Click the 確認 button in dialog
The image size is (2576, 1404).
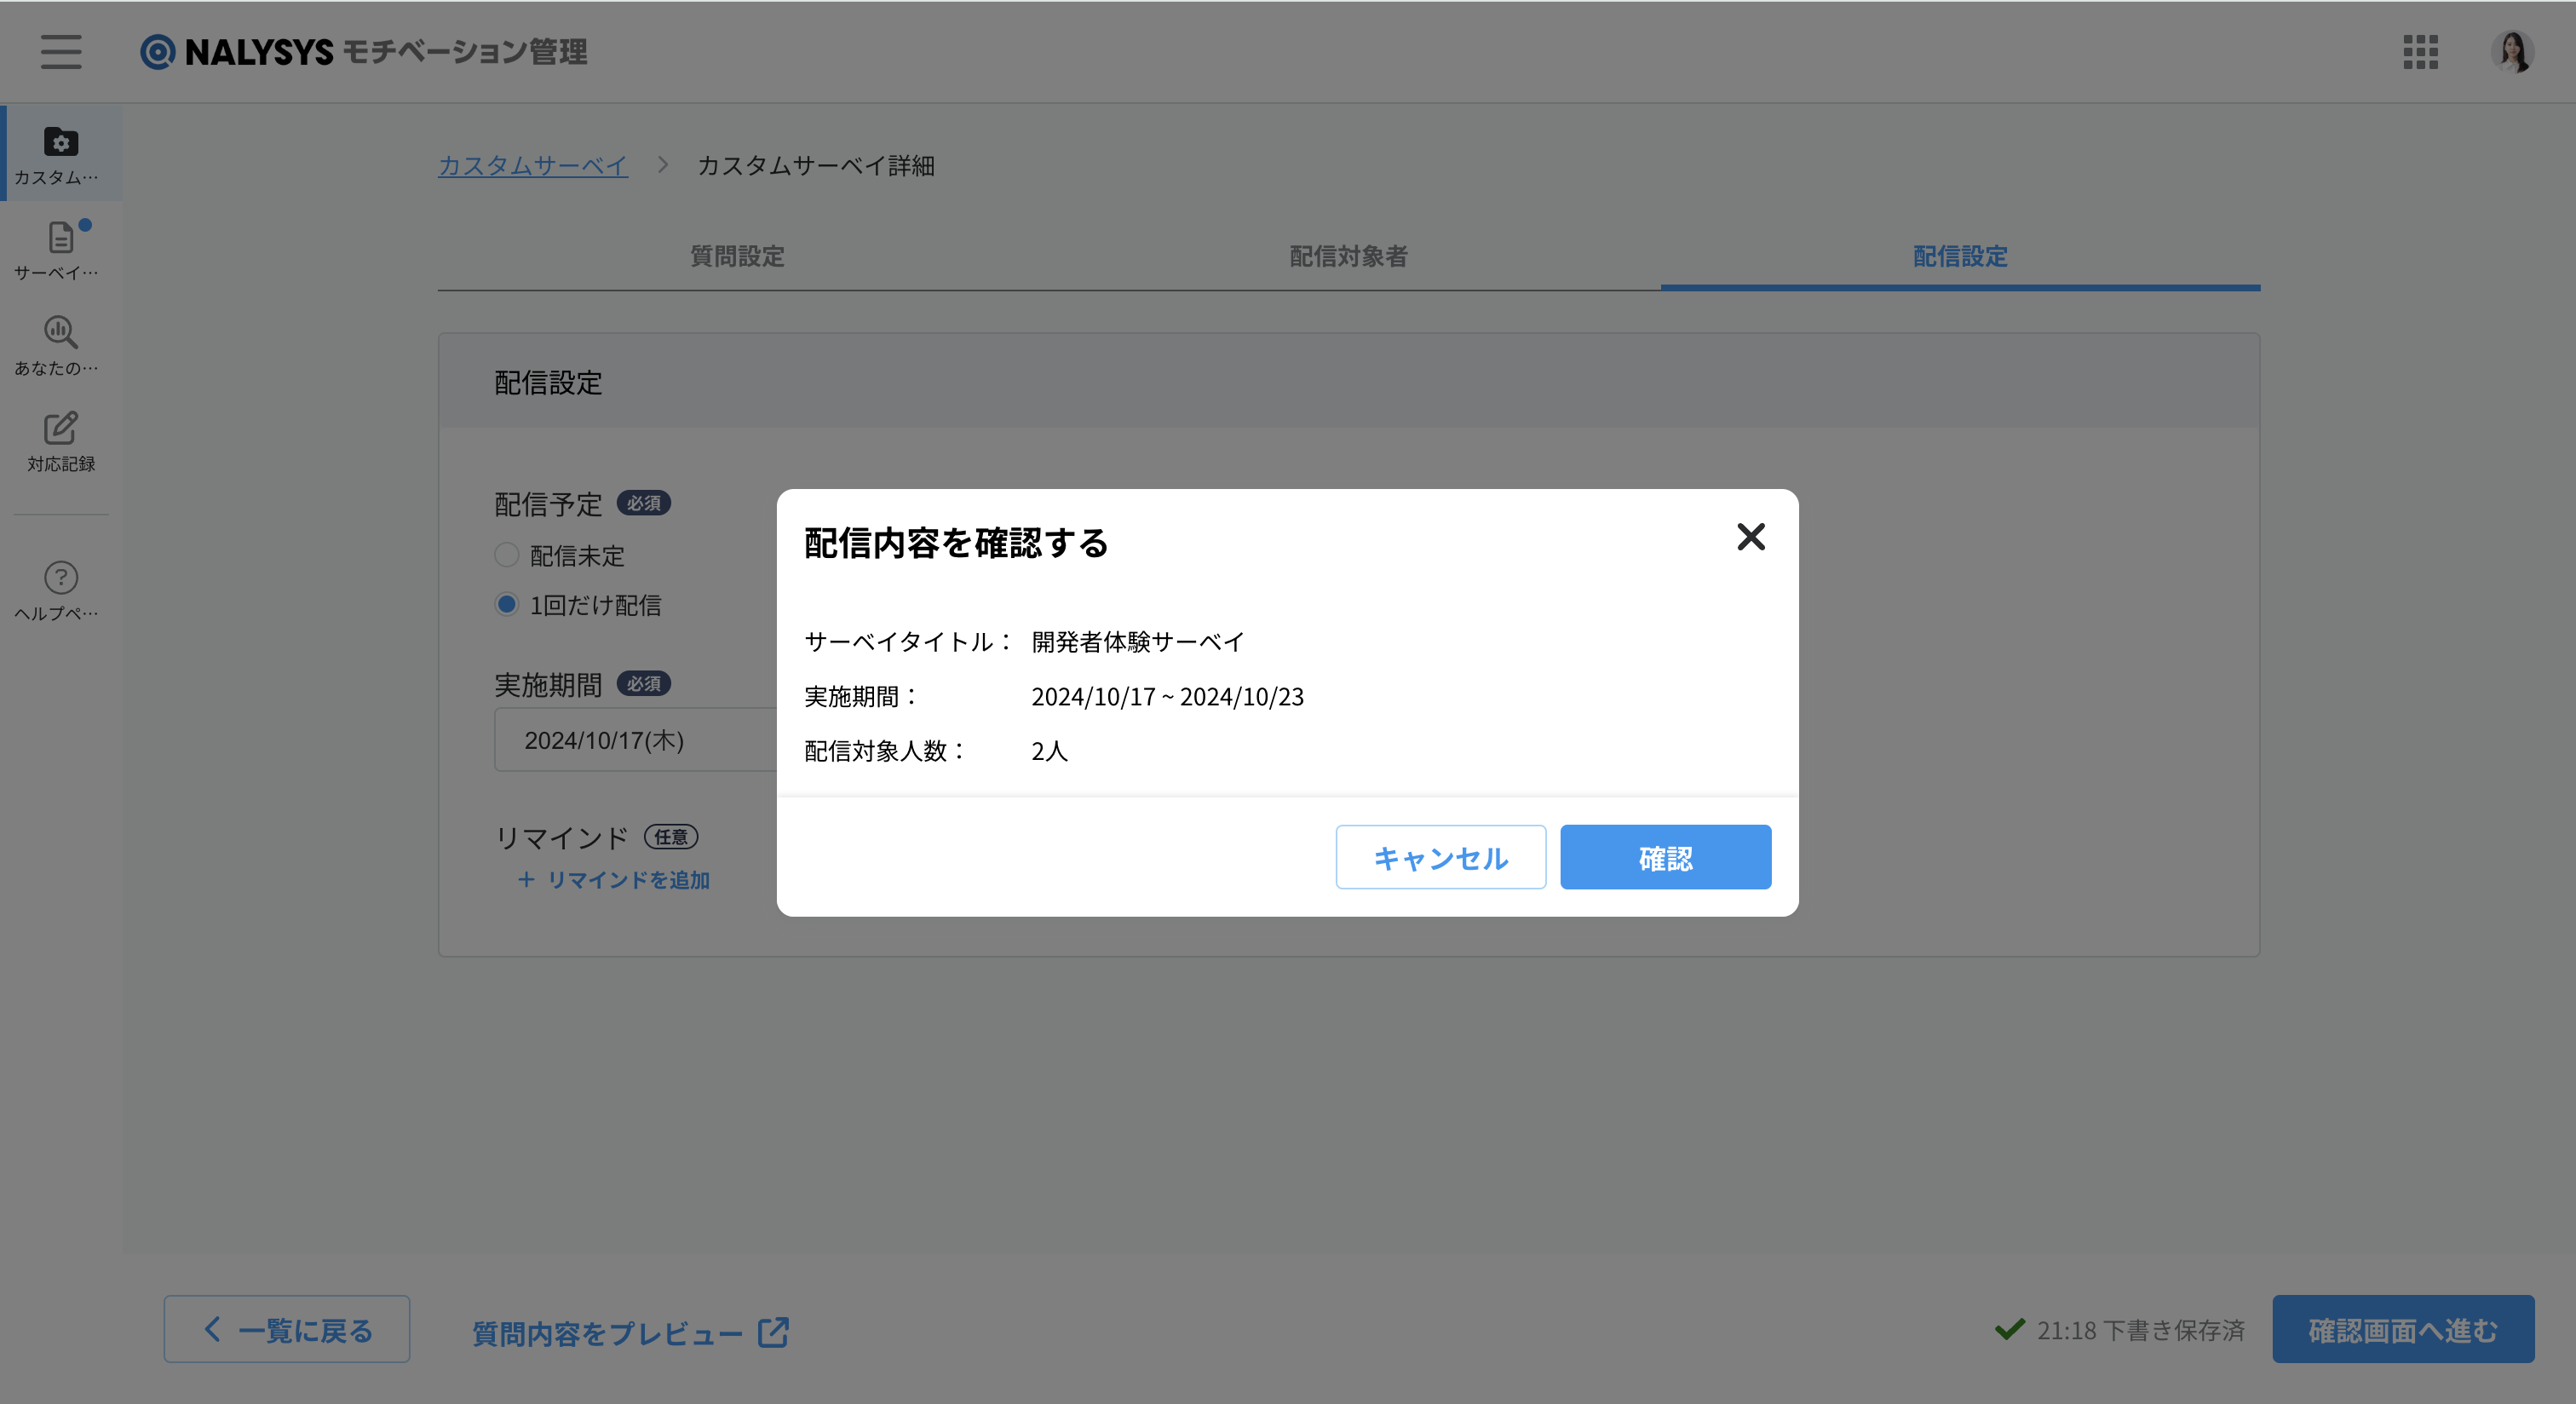pos(1666,857)
